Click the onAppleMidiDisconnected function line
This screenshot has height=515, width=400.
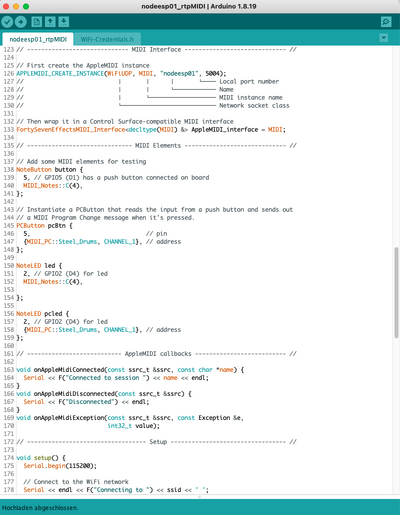click(x=104, y=393)
